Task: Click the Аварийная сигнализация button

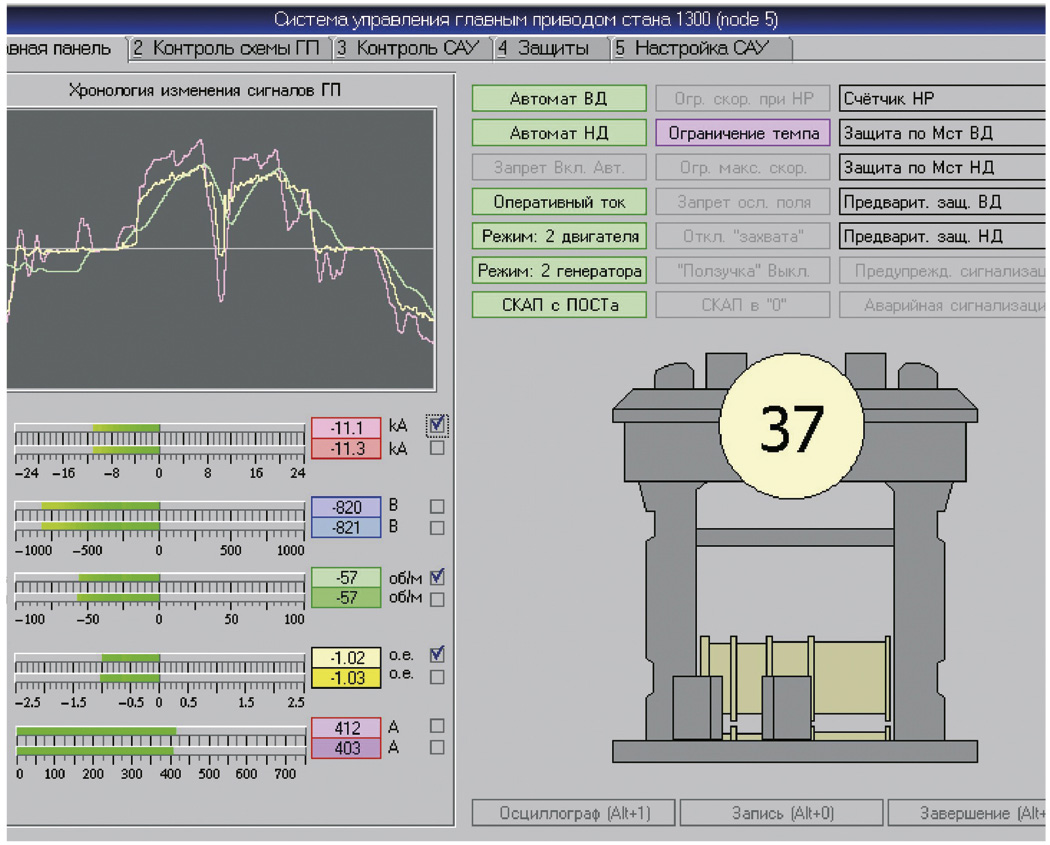Action: 942,305
